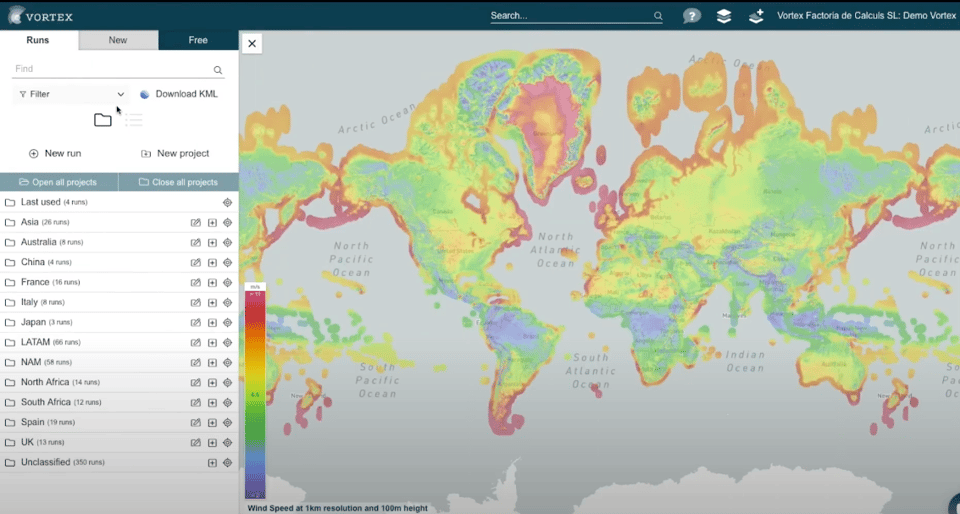Switch to list view mode
Viewport: 960px width, 514px height.
pyautogui.click(x=134, y=120)
